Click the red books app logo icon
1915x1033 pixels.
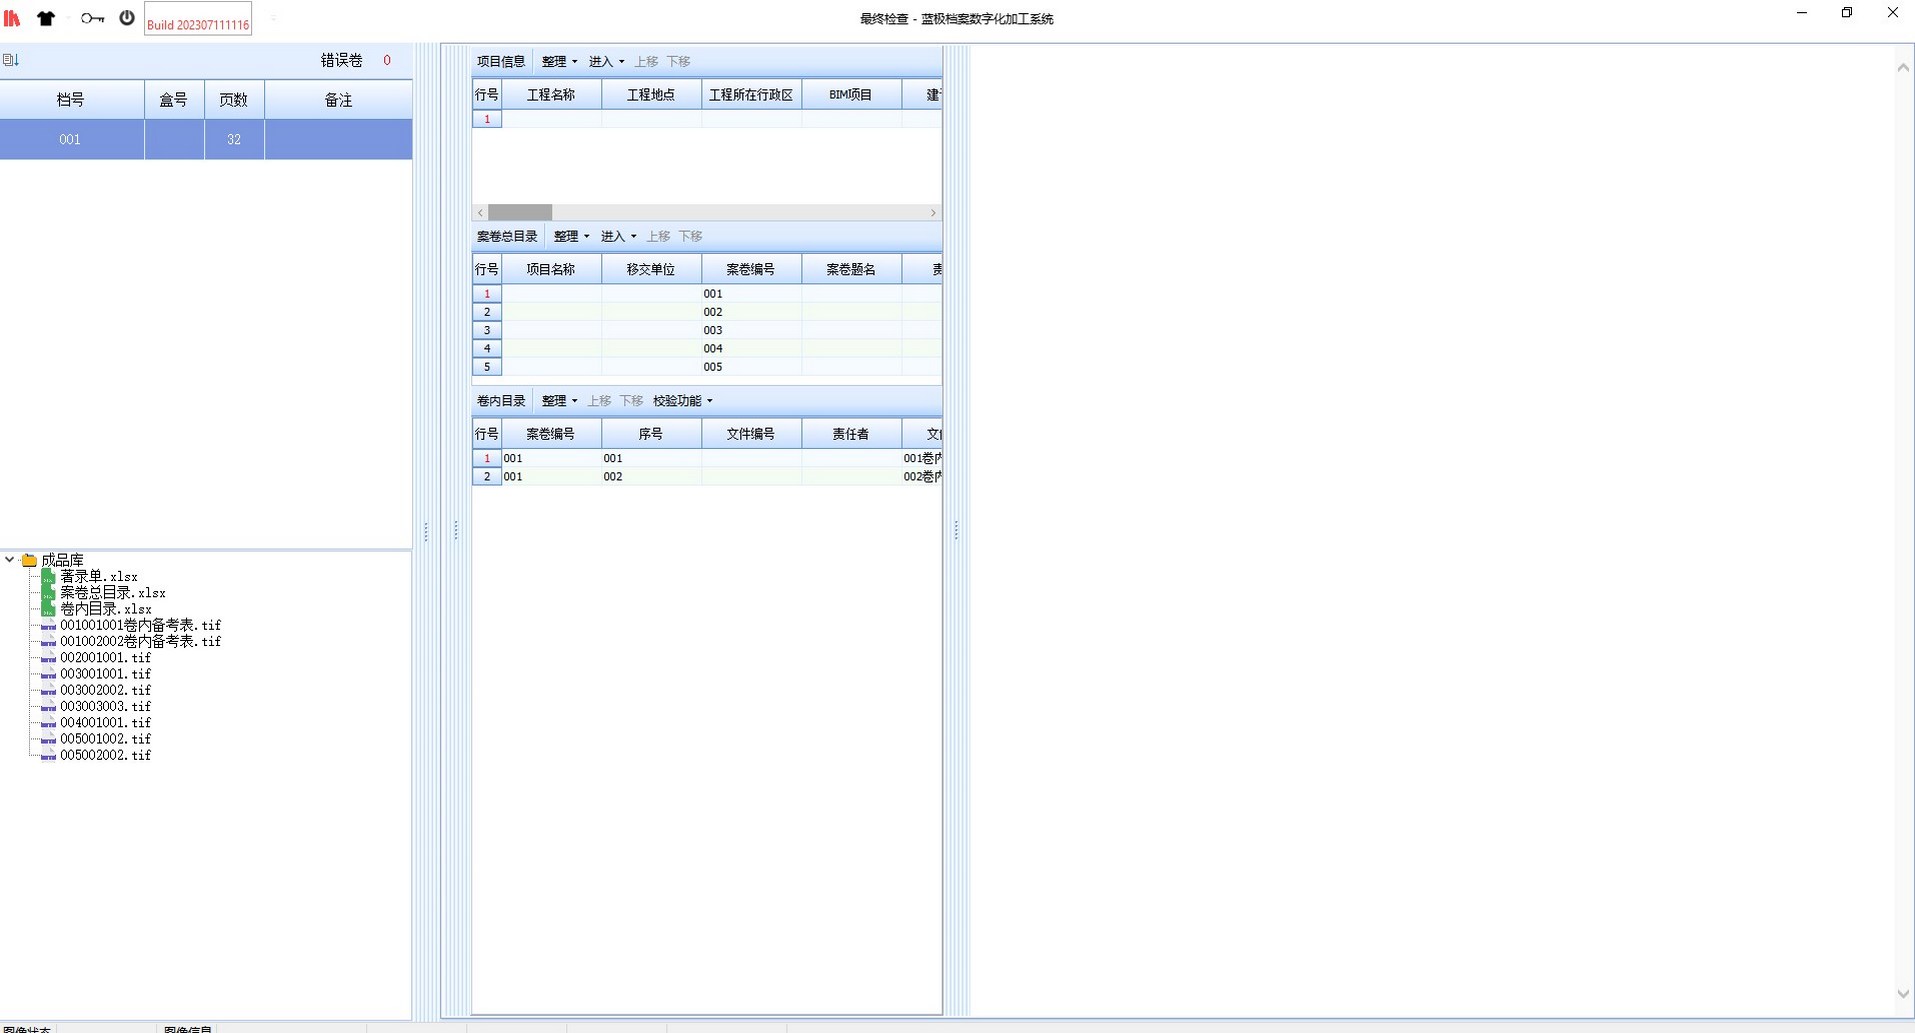pos(12,18)
